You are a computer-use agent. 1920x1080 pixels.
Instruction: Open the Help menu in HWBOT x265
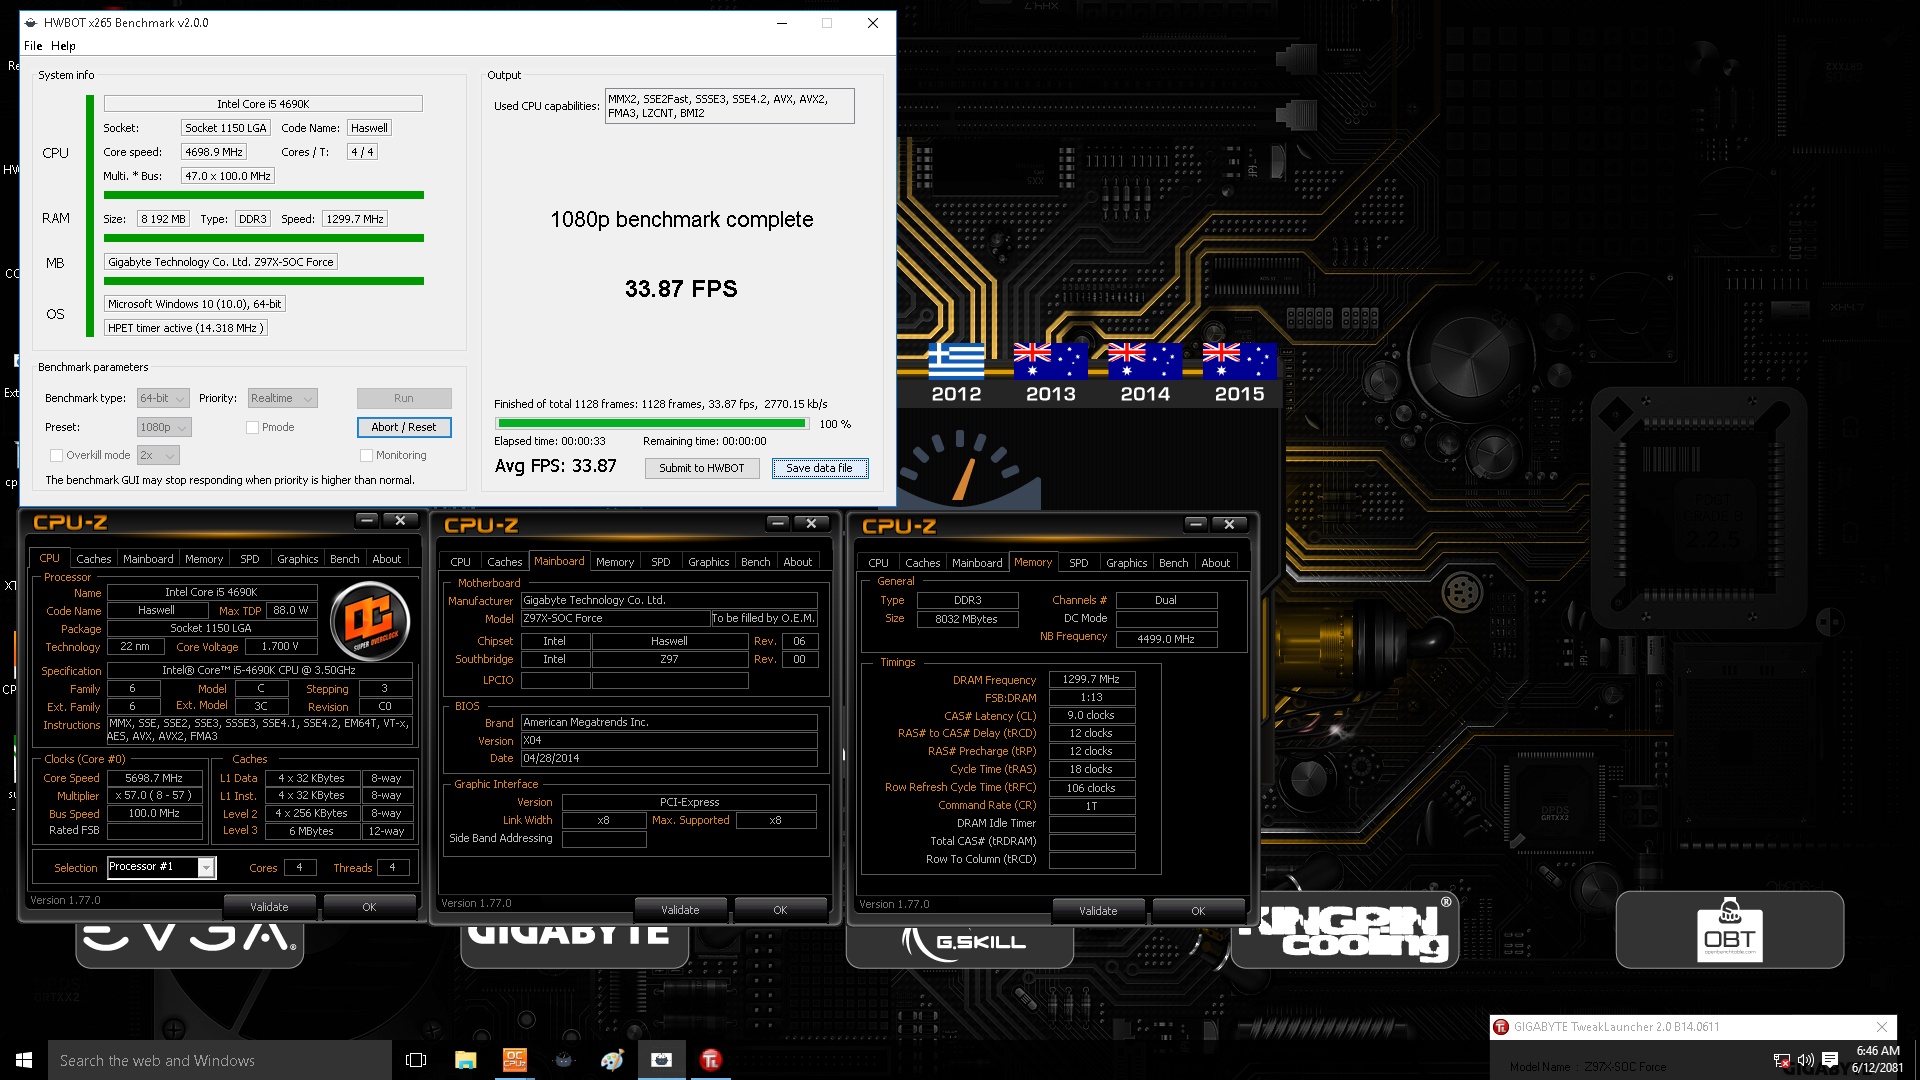(x=63, y=46)
